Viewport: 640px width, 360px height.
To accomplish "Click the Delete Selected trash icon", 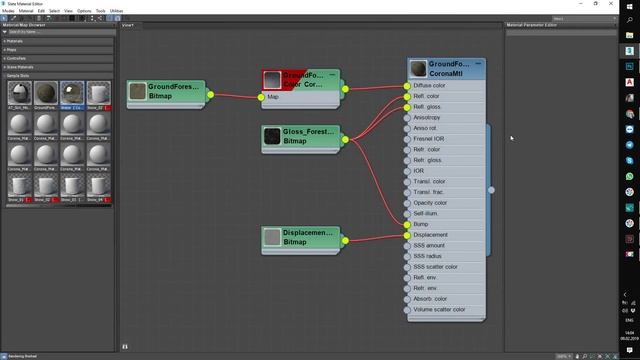I will point(39,18).
